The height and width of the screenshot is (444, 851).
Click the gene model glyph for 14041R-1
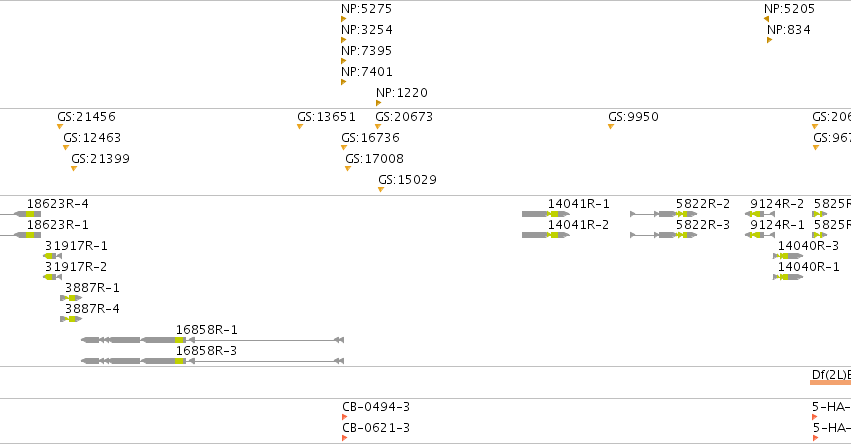tap(546, 214)
